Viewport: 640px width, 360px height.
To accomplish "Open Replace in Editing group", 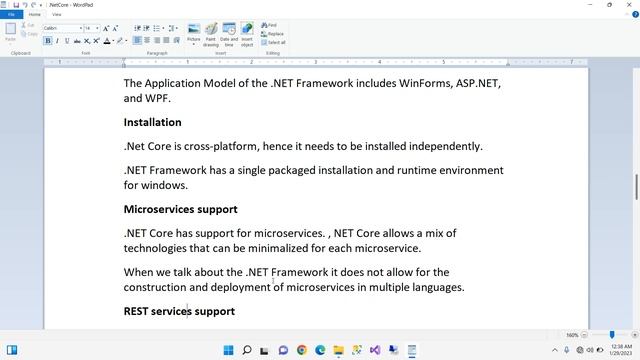I will pyautogui.click(x=272, y=34).
